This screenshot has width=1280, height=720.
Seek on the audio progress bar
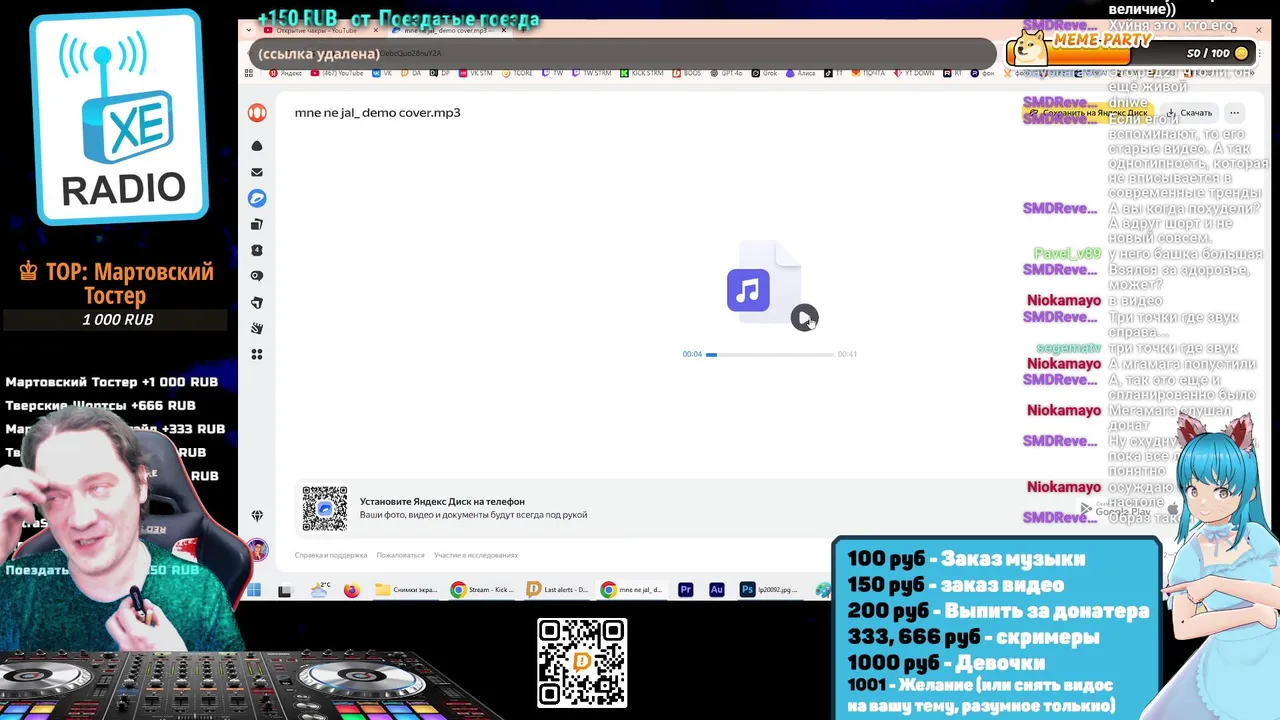pyautogui.click(x=770, y=354)
